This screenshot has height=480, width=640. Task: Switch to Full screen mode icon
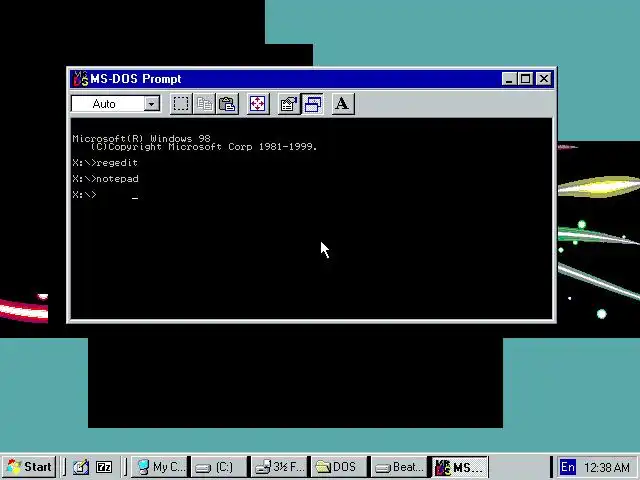pos(258,104)
